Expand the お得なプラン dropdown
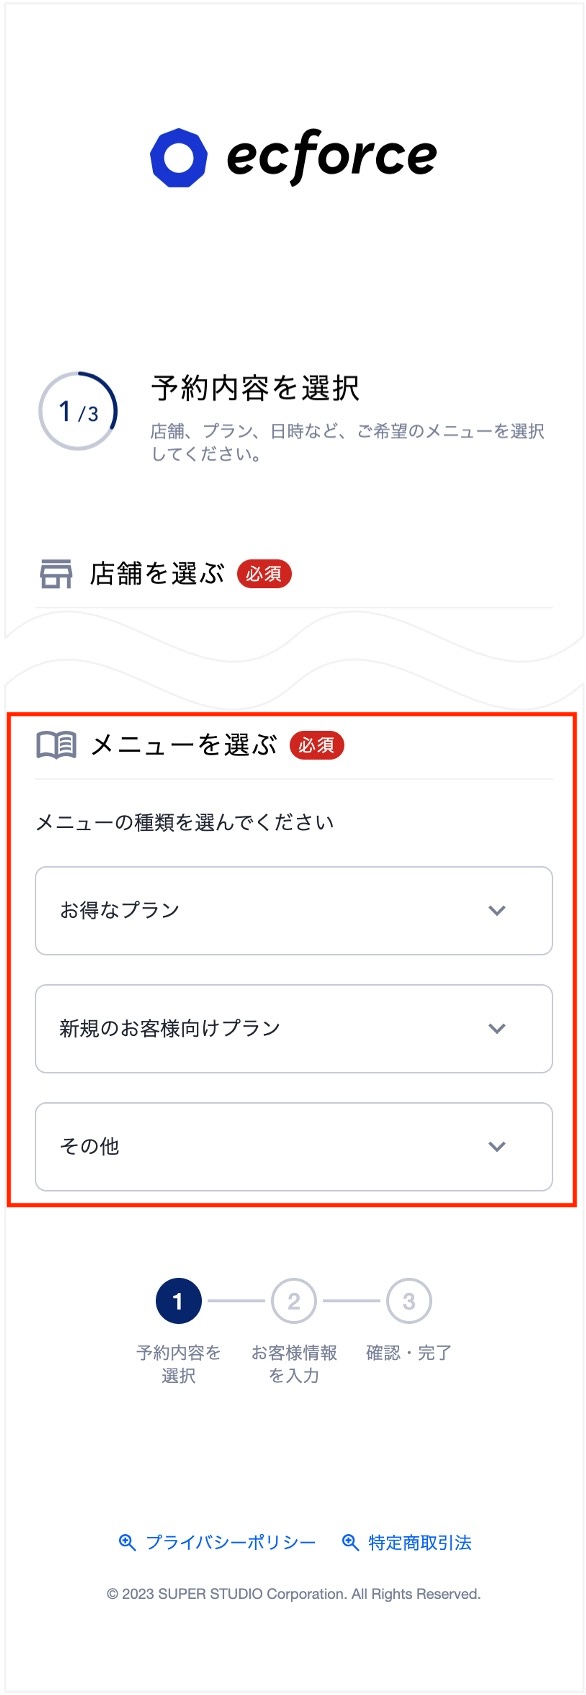Screen dimensions: 586x1695 294,910
